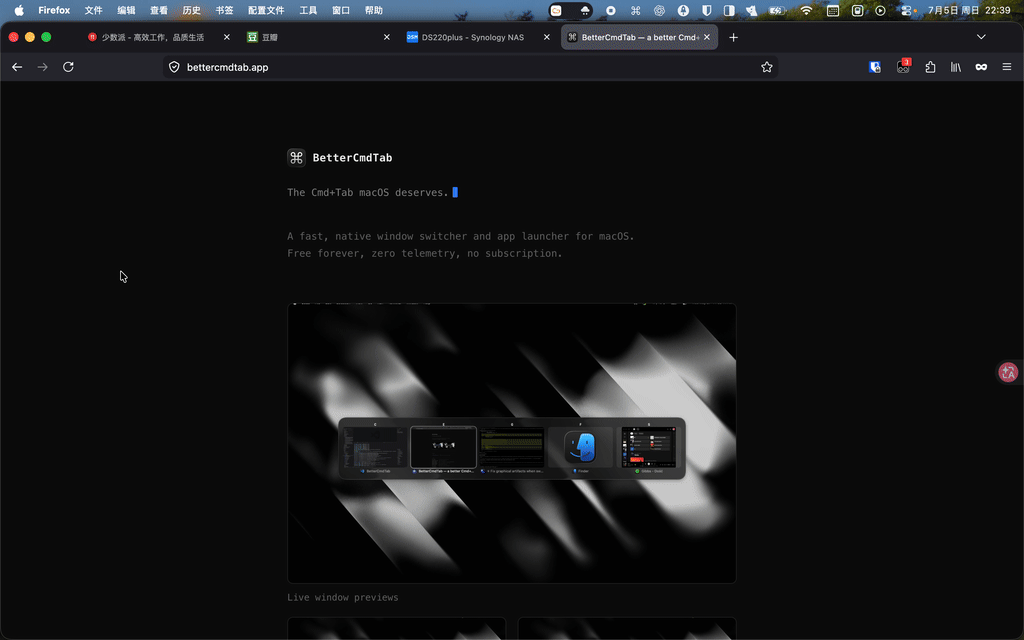This screenshot has width=1024, height=640.
Task: Reload the page with the refresh icon
Action: pyautogui.click(x=68, y=67)
